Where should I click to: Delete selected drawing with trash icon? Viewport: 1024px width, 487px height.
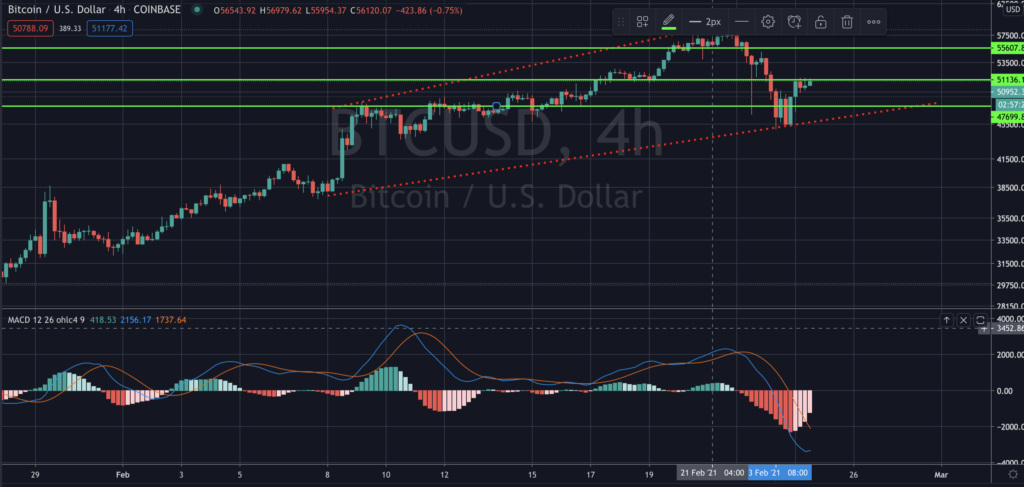(847, 22)
